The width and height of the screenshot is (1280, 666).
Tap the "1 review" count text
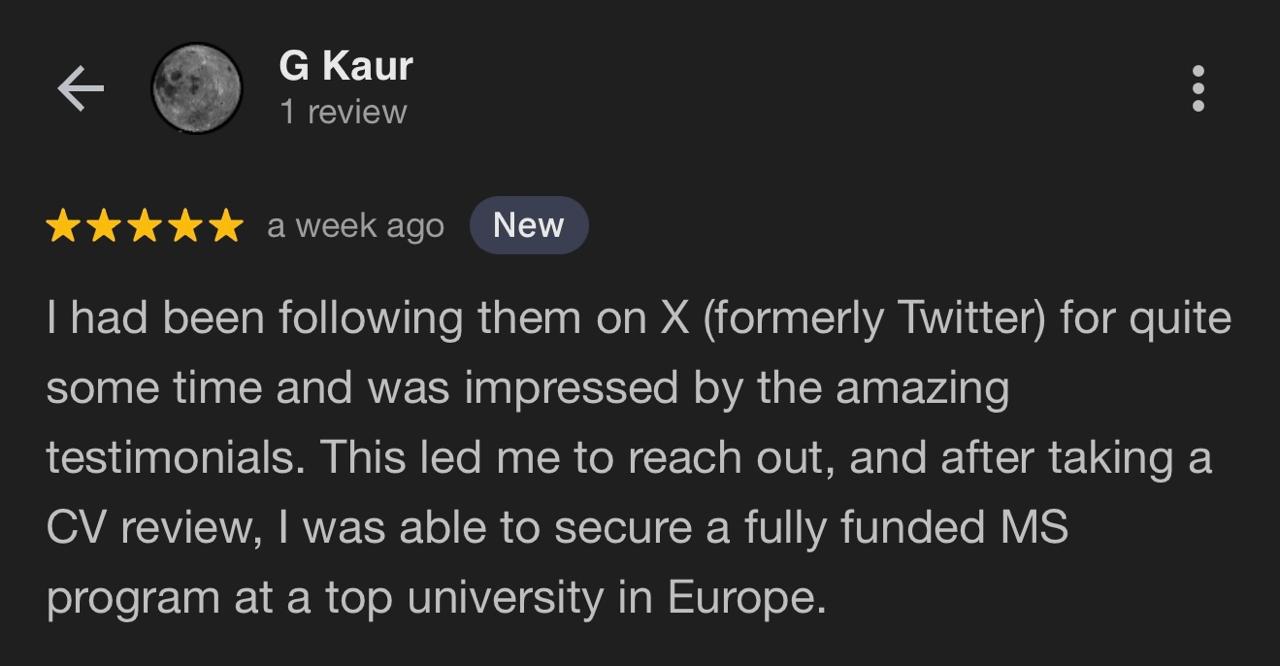[x=343, y=112]
